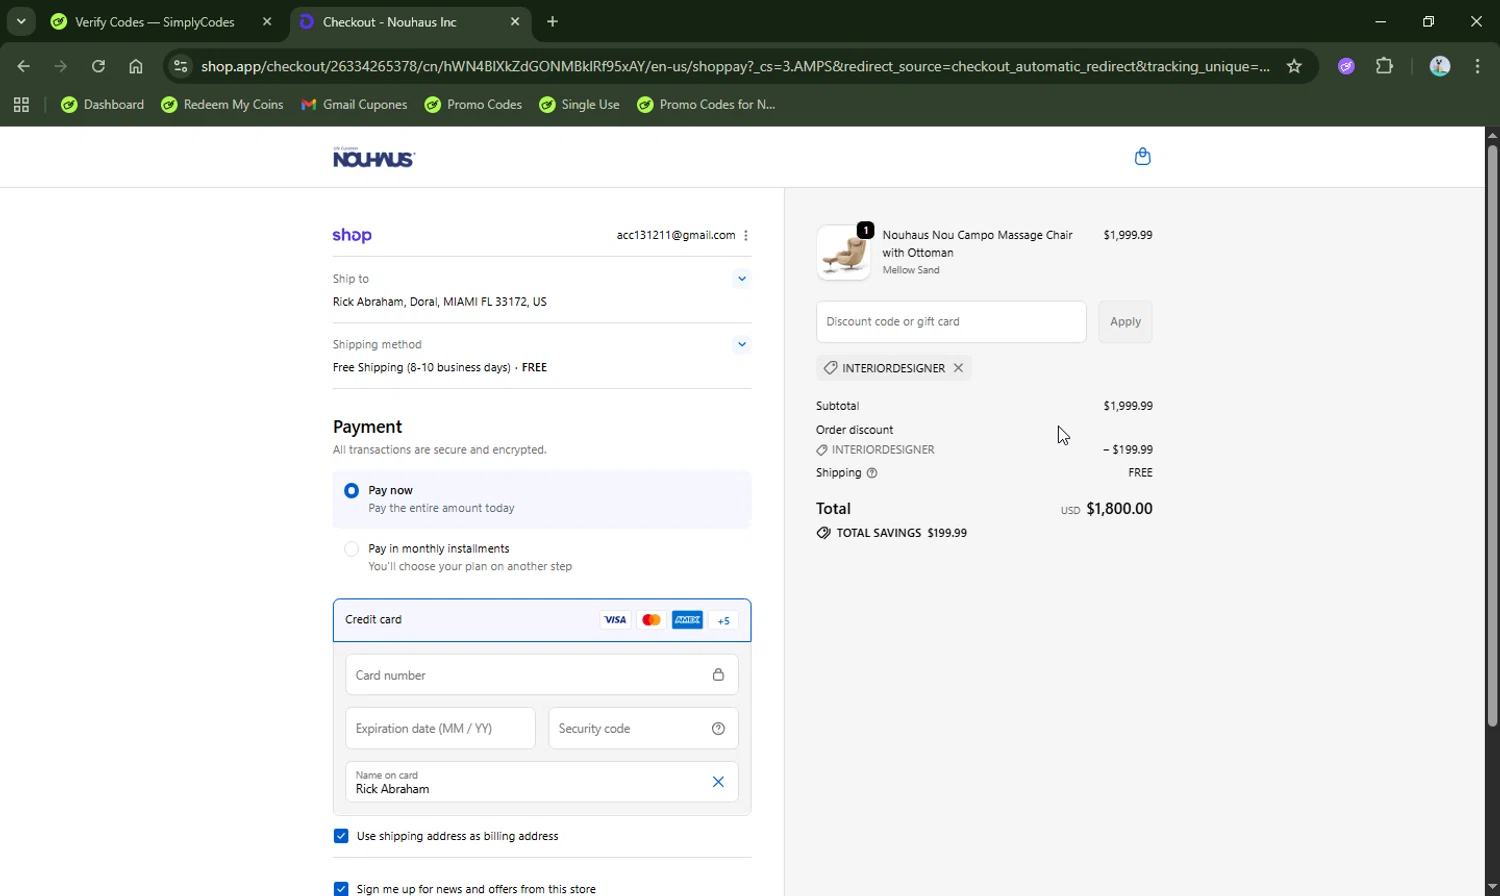This screenshot has height=896, width=1500.
Task: Click the Name on card field
Action: (x=541, y=782)
